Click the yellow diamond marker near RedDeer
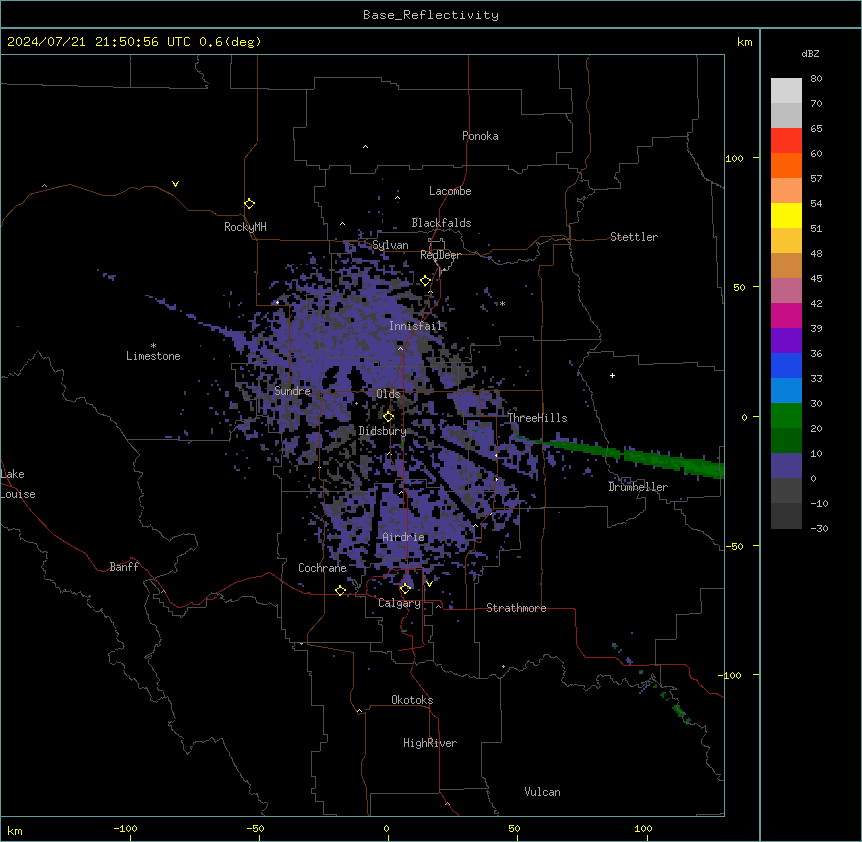Viewport: 862px width, 842px height. 425,281
